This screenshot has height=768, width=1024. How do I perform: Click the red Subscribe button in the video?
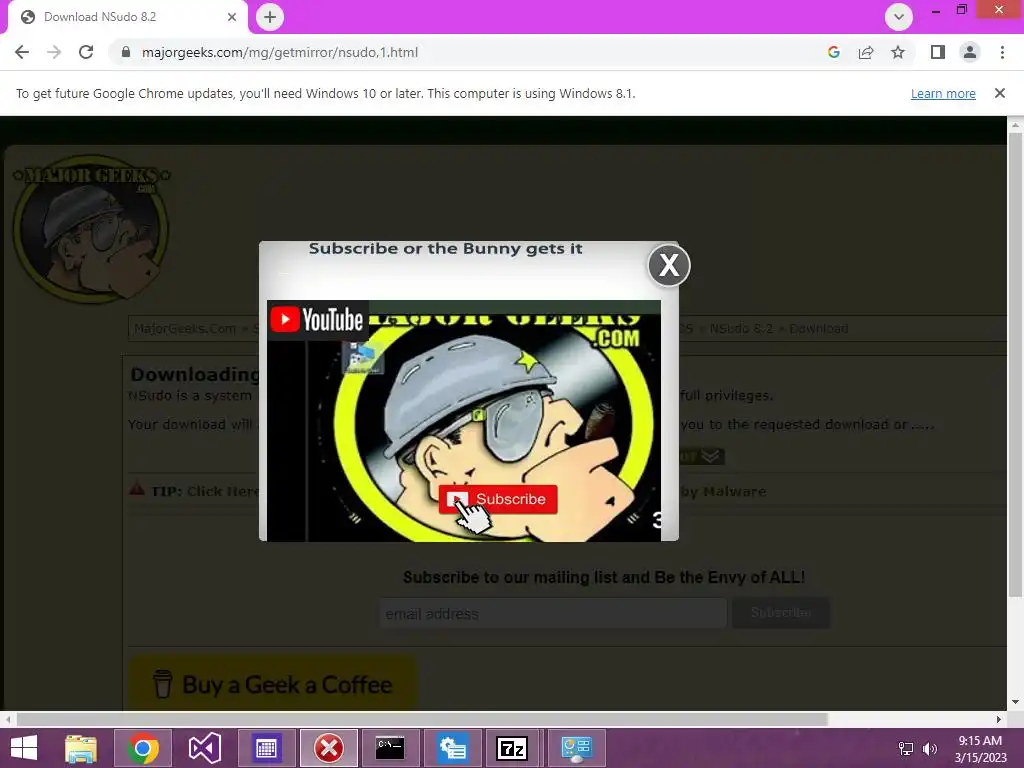pos(498,499)
